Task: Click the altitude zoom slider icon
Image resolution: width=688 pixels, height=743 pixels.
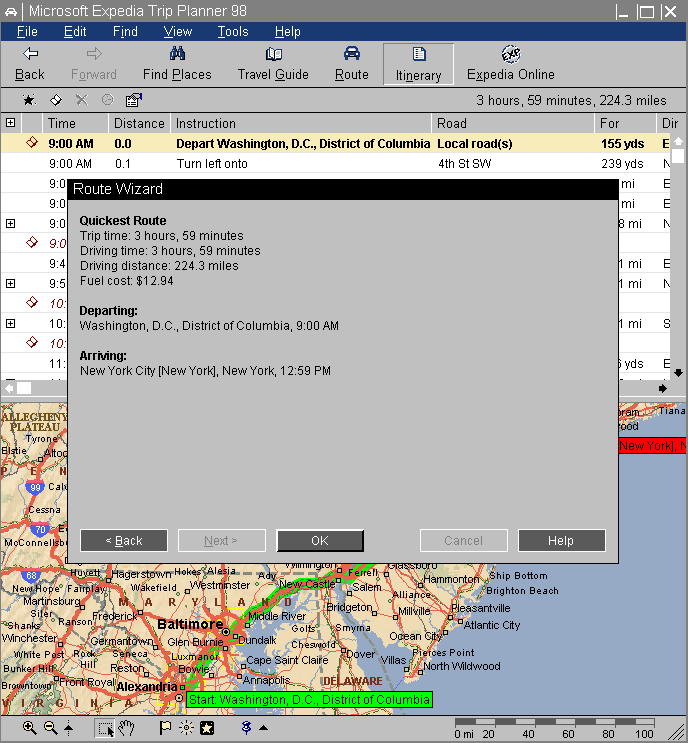Action: [69, 728]
